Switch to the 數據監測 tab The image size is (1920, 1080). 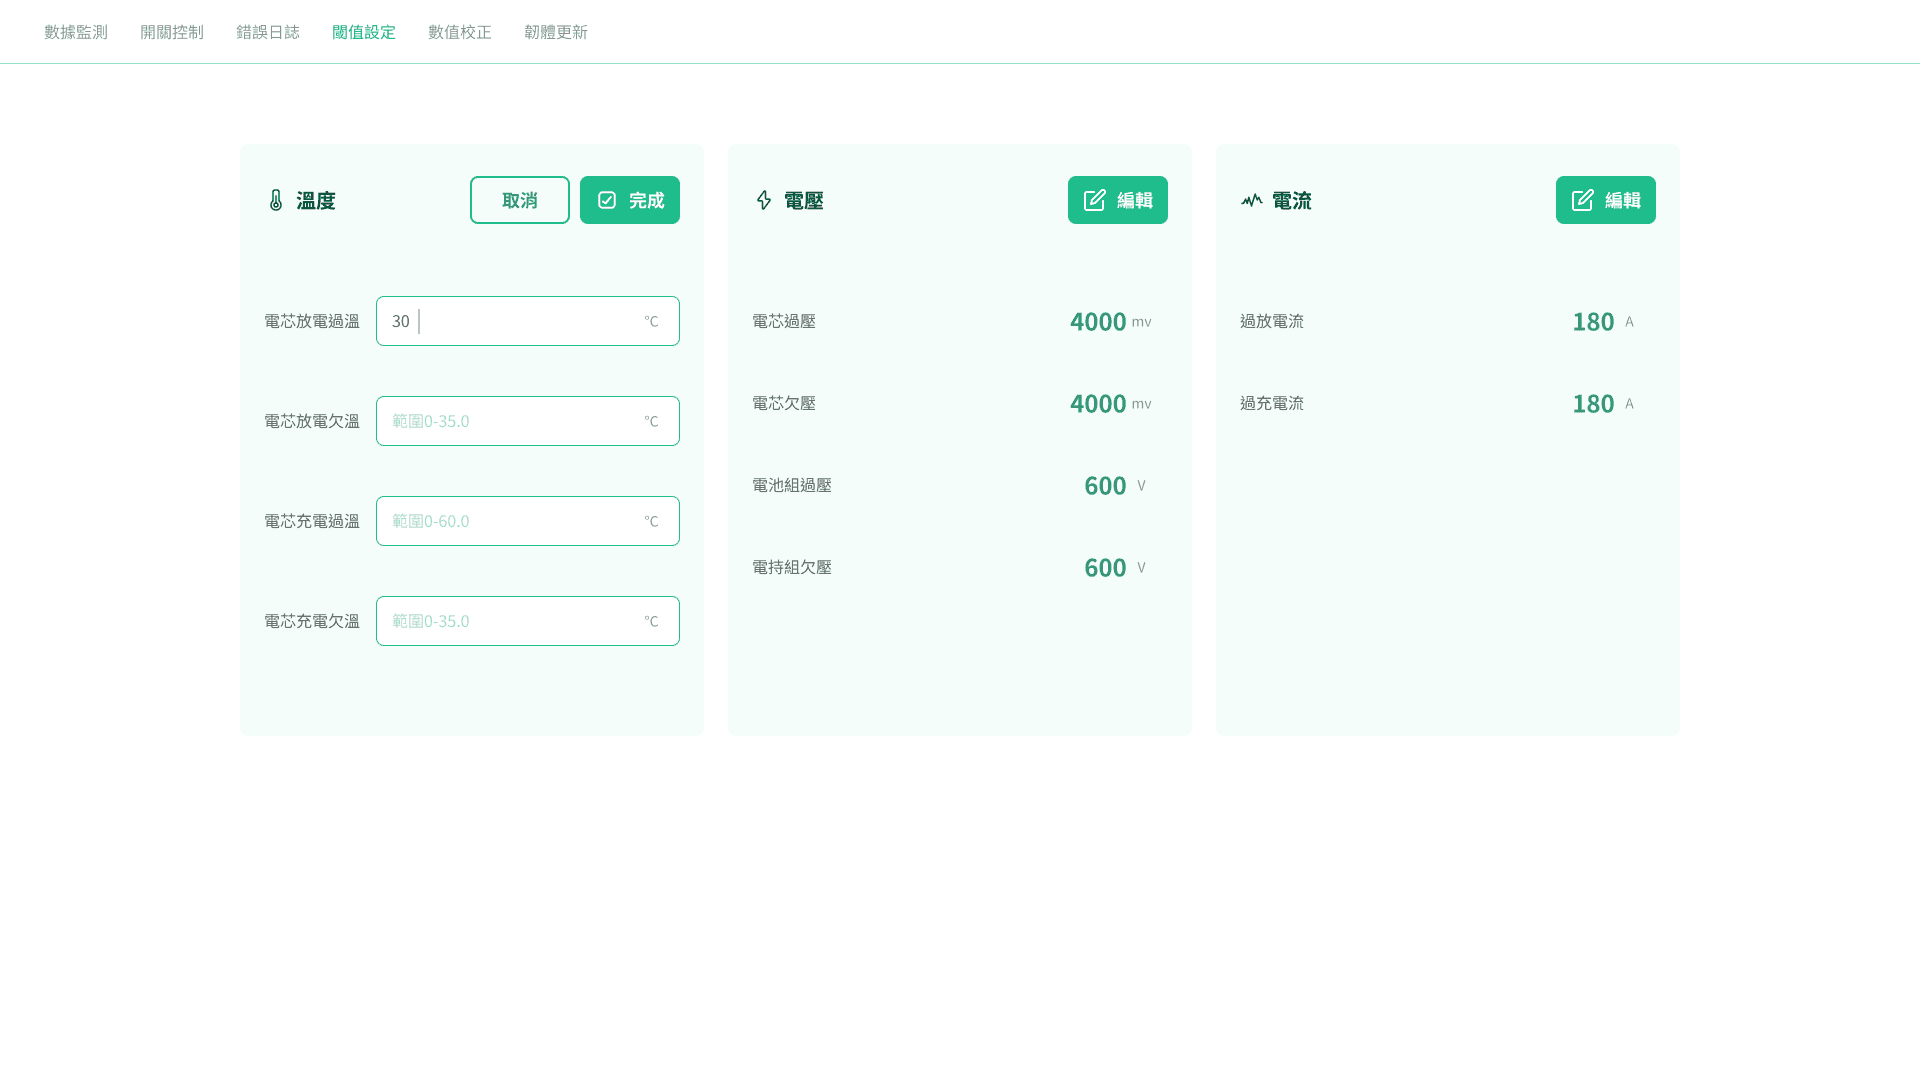[74, 31]
